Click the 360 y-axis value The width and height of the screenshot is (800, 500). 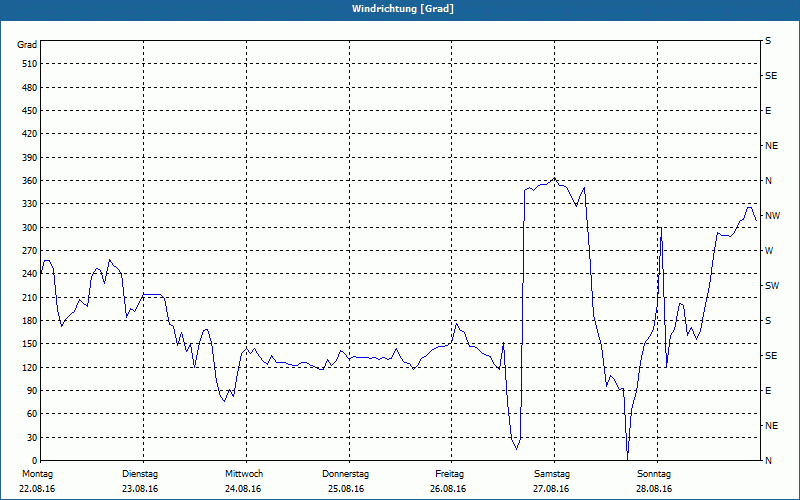[30, 181]
